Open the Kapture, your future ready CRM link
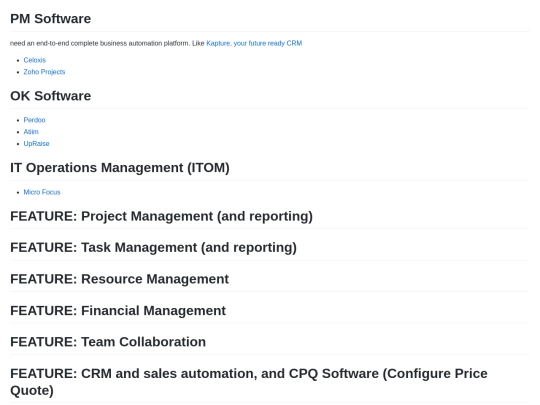Image resolution: width=540 pixels, height=405 pixels. coord(254,43)
